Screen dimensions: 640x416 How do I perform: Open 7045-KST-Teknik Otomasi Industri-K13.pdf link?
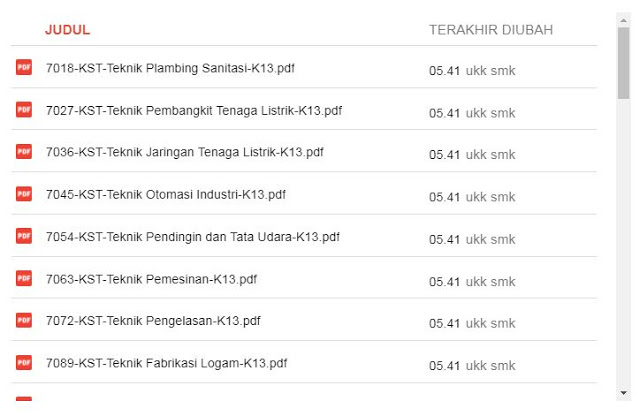[165, 195]
